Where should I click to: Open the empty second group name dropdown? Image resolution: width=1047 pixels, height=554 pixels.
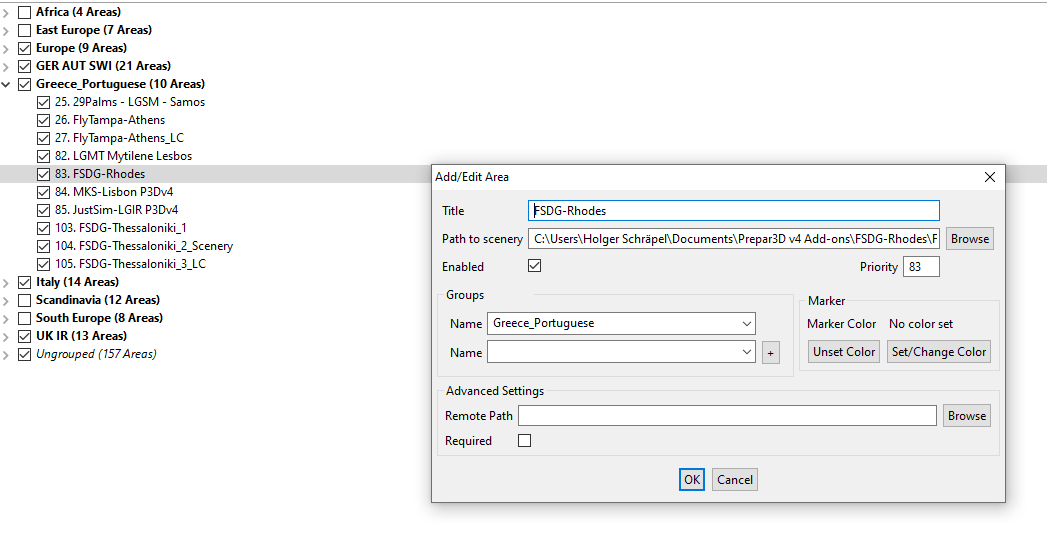pyautogui.click(x=747, y=352)
